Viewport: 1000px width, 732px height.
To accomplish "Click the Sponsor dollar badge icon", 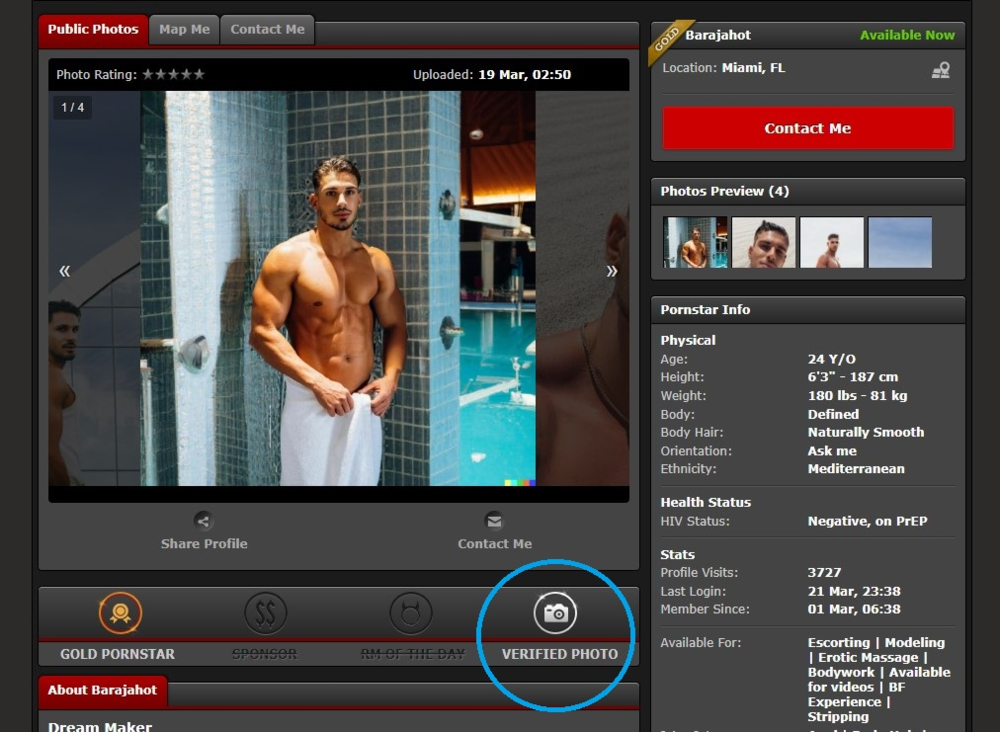I will (x=265, y=613).
